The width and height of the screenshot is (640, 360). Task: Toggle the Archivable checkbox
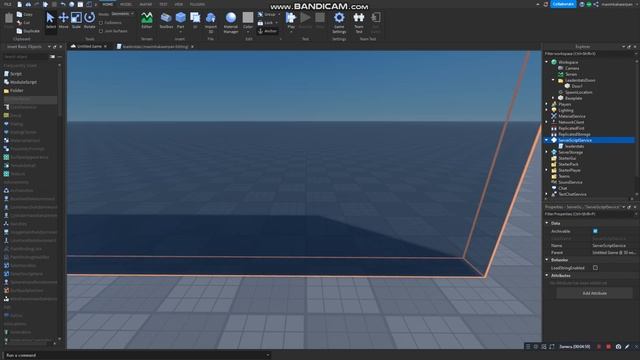(595, 231)
